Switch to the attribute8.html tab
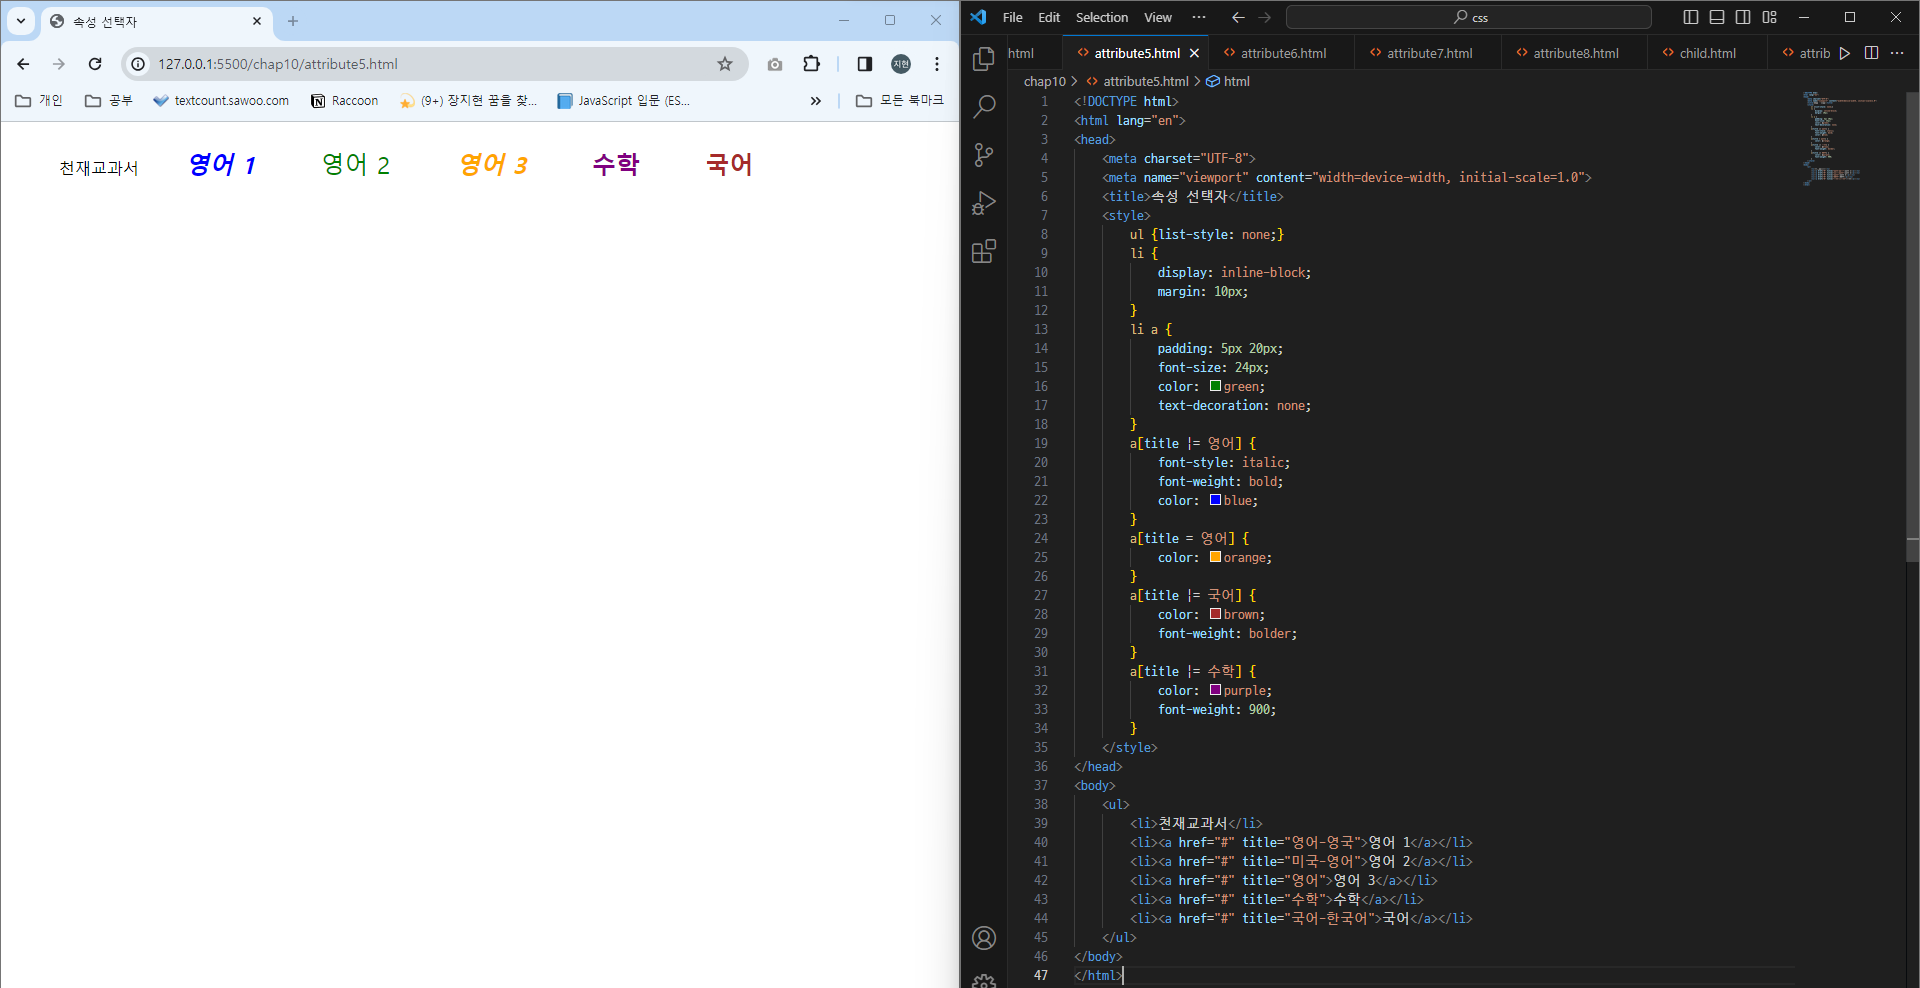This screenshot has width=1920, height=988. [x=1575, y=53]
